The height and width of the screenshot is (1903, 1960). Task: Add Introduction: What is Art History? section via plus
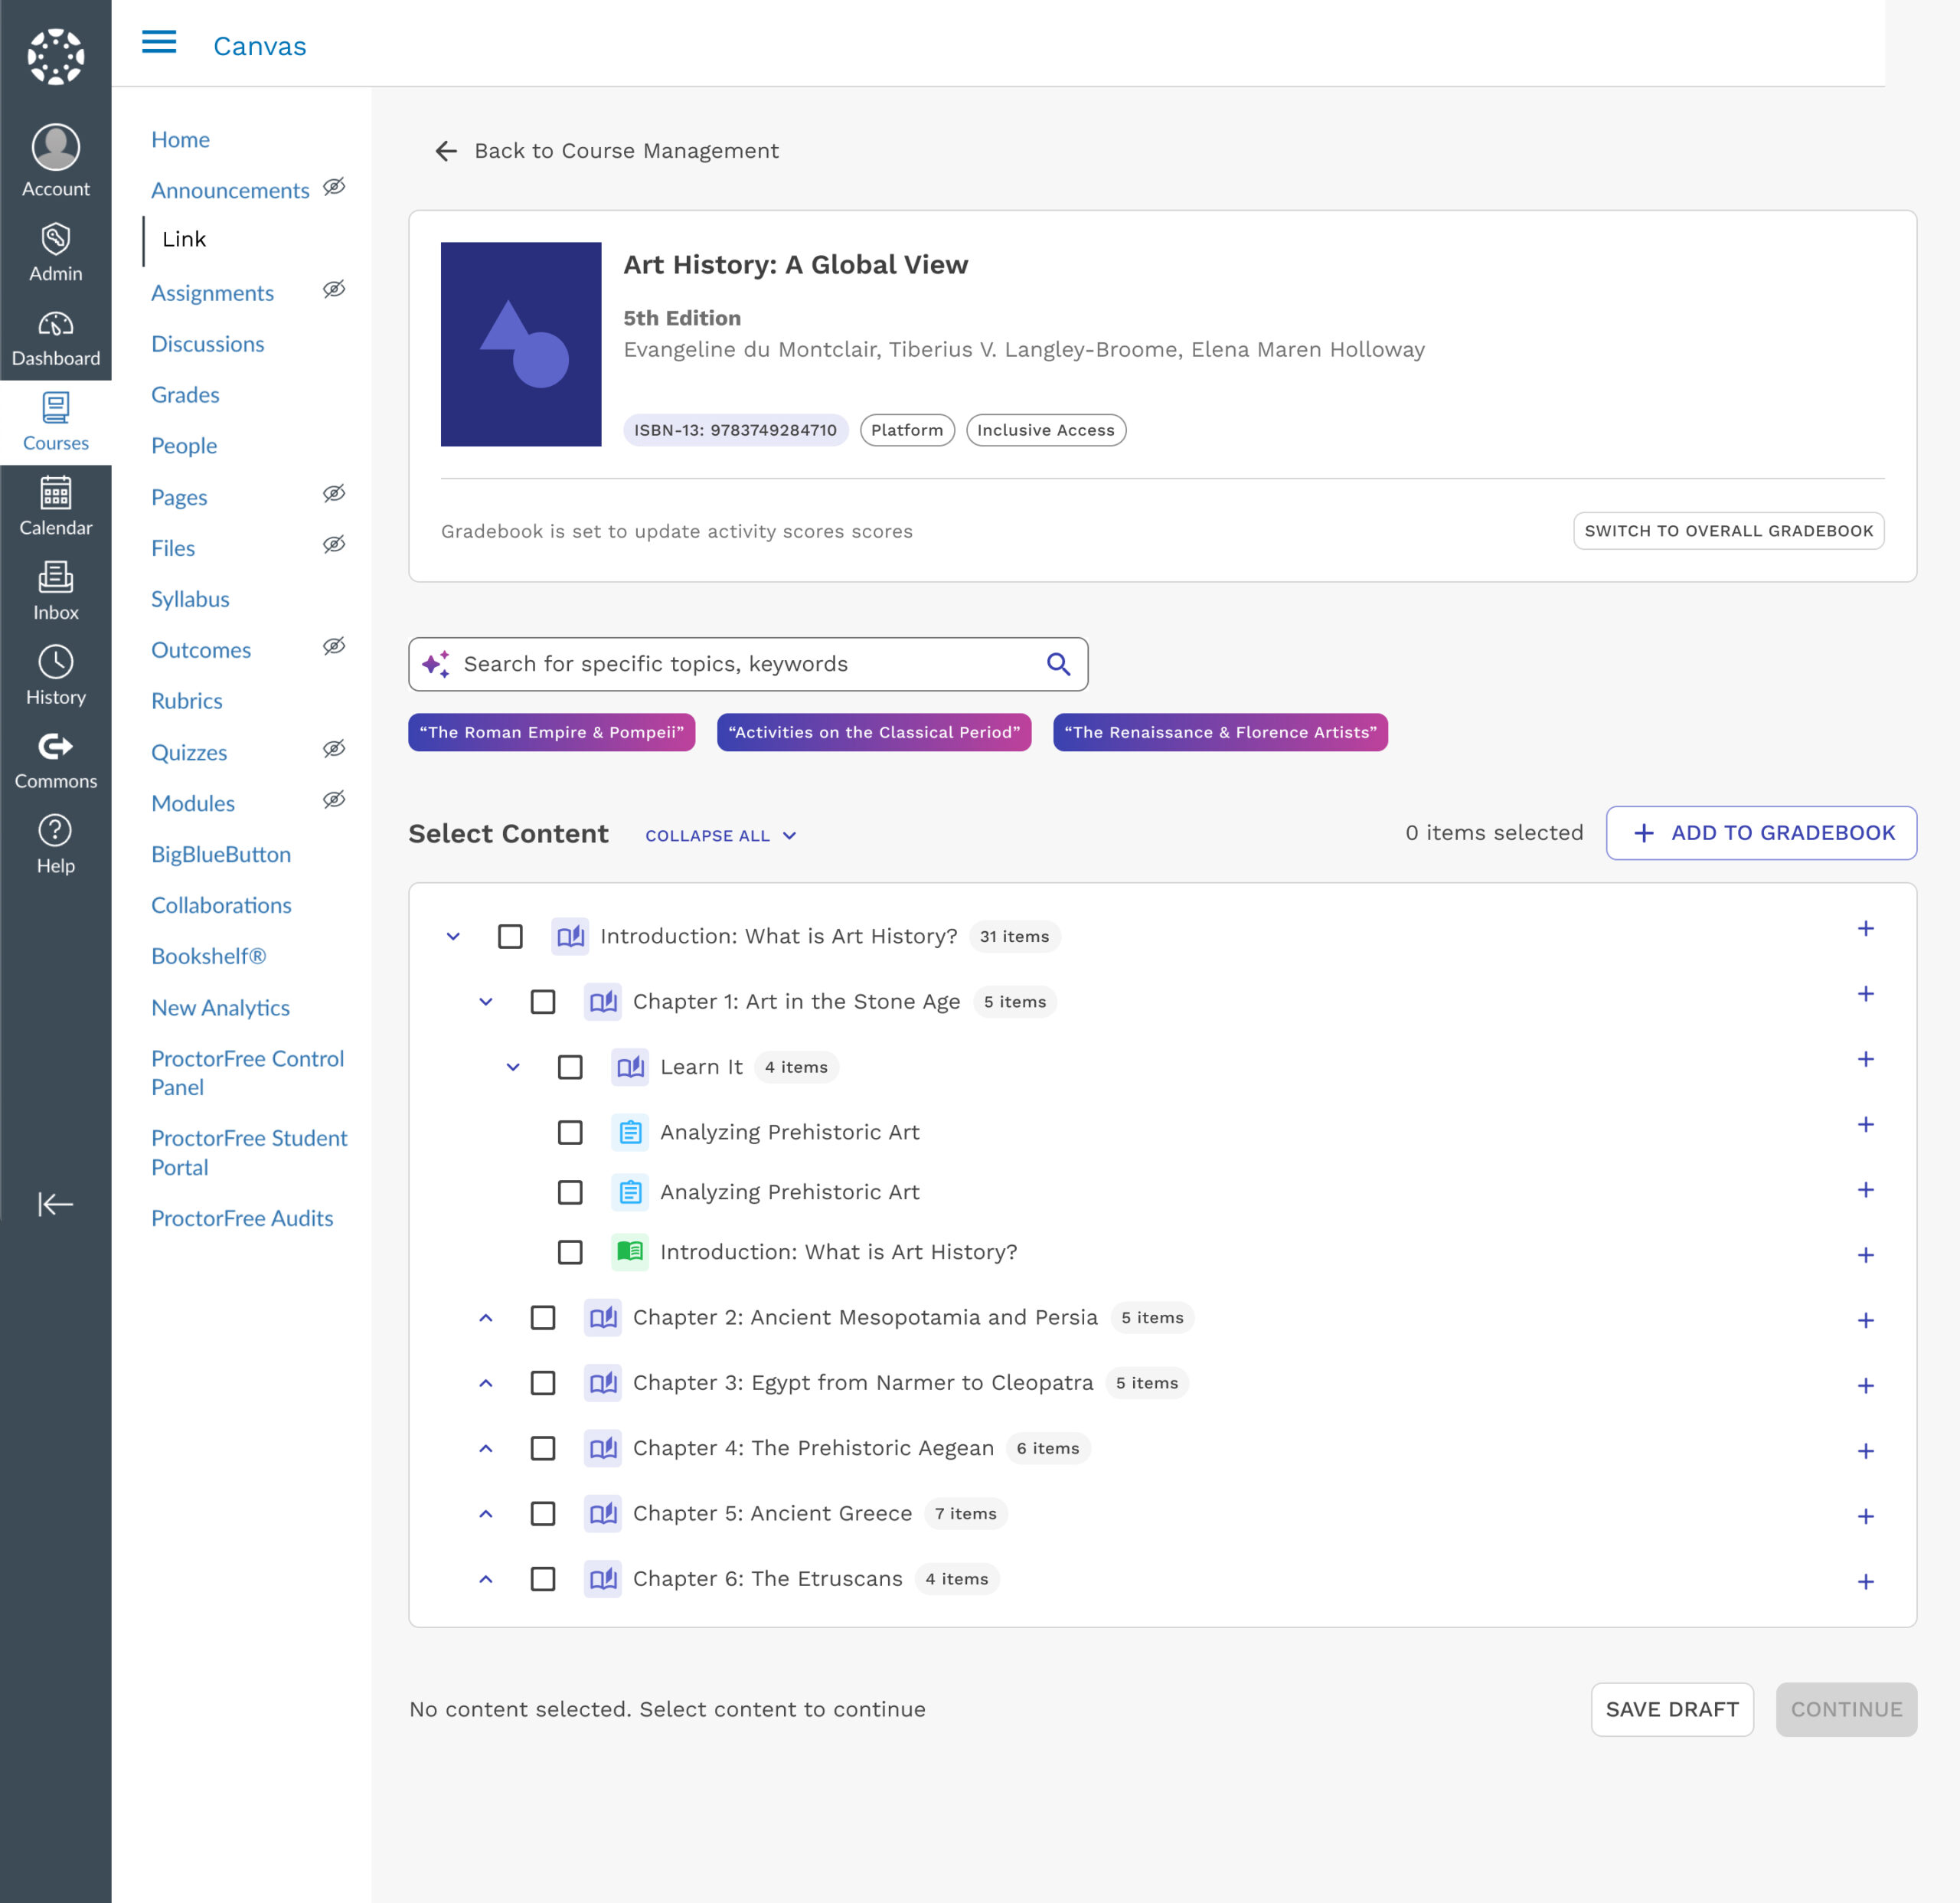pos(1865,929)
